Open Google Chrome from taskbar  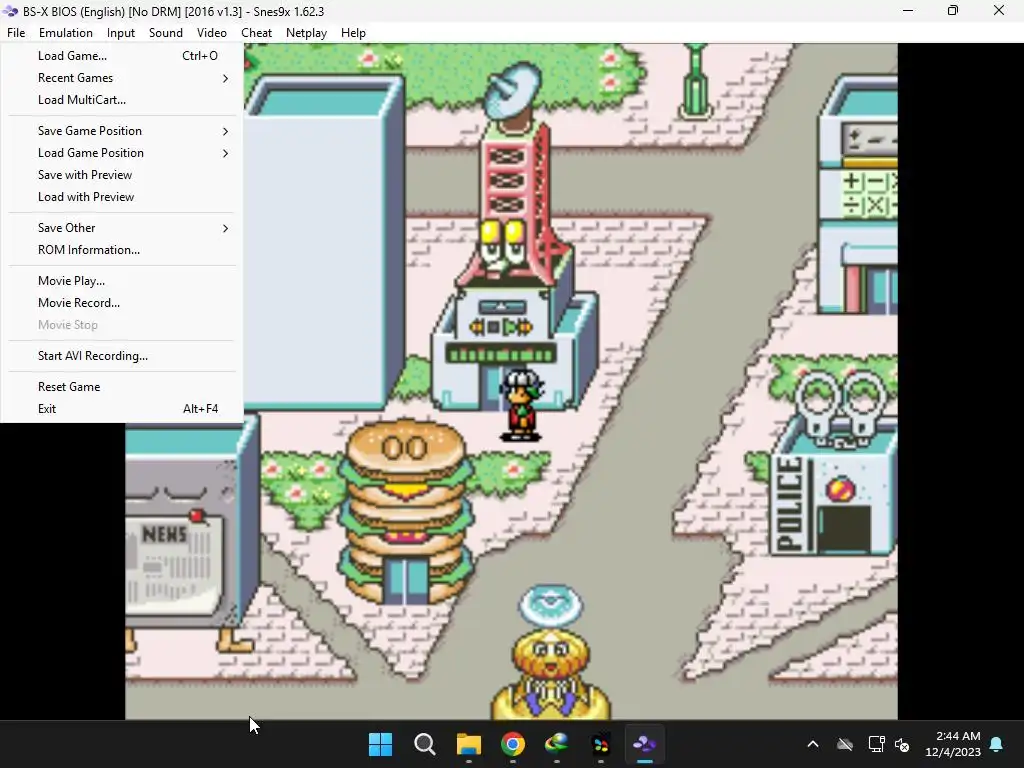(x=513, y=744)
